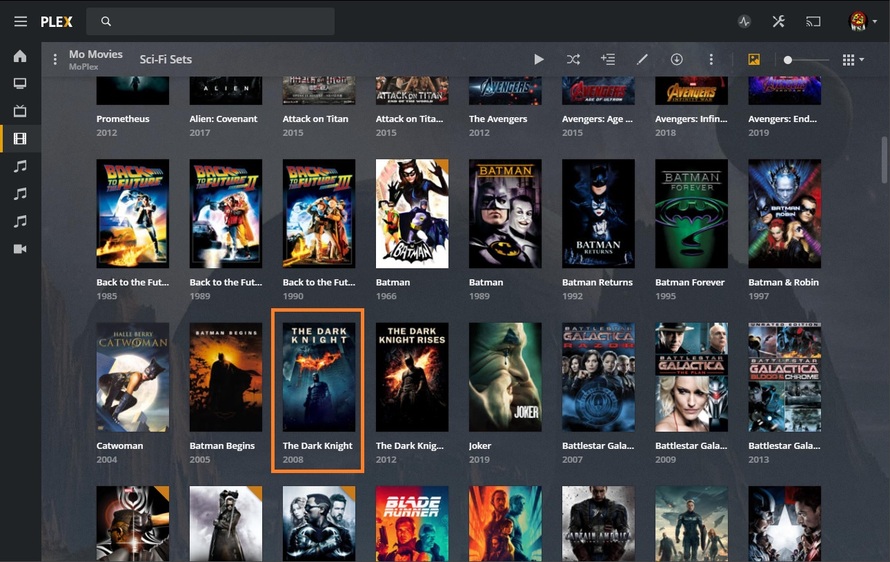Open library options dots beside Mo Movies
Image resolution: width=890 pixels, height=562 pixels.
(x=54, y=59)
